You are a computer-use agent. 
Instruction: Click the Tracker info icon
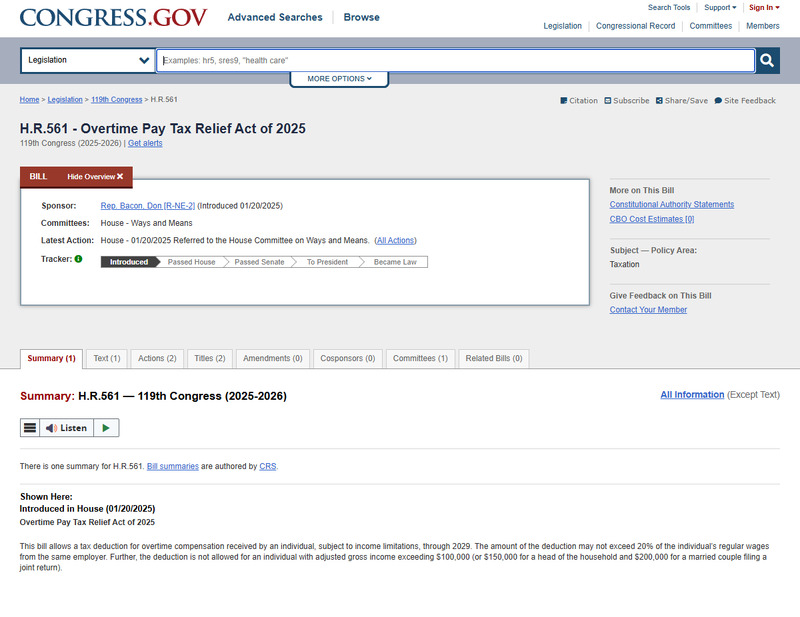pyautogui.click(x=78, y=259)
